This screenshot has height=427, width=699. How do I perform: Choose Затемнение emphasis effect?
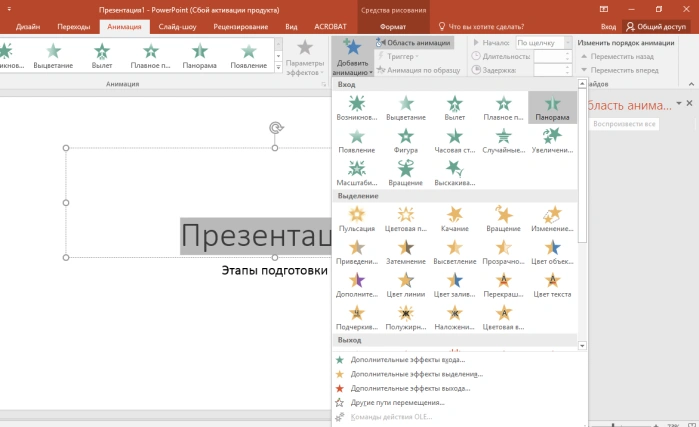click(x=406, y=252)
